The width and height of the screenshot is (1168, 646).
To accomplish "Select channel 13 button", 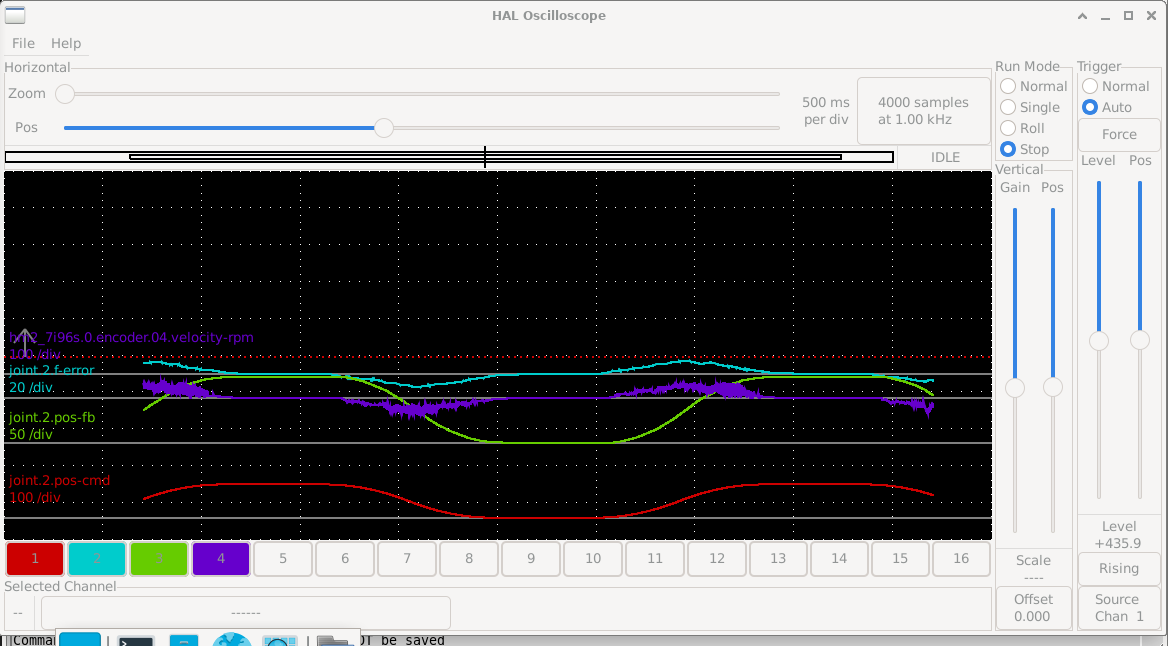I will [778, 558].
